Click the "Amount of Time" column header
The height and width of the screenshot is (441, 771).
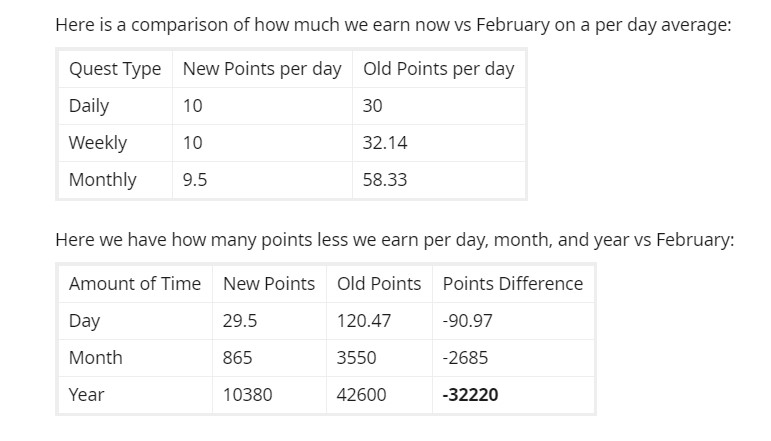pyautogui.click(x=135, y=284)
